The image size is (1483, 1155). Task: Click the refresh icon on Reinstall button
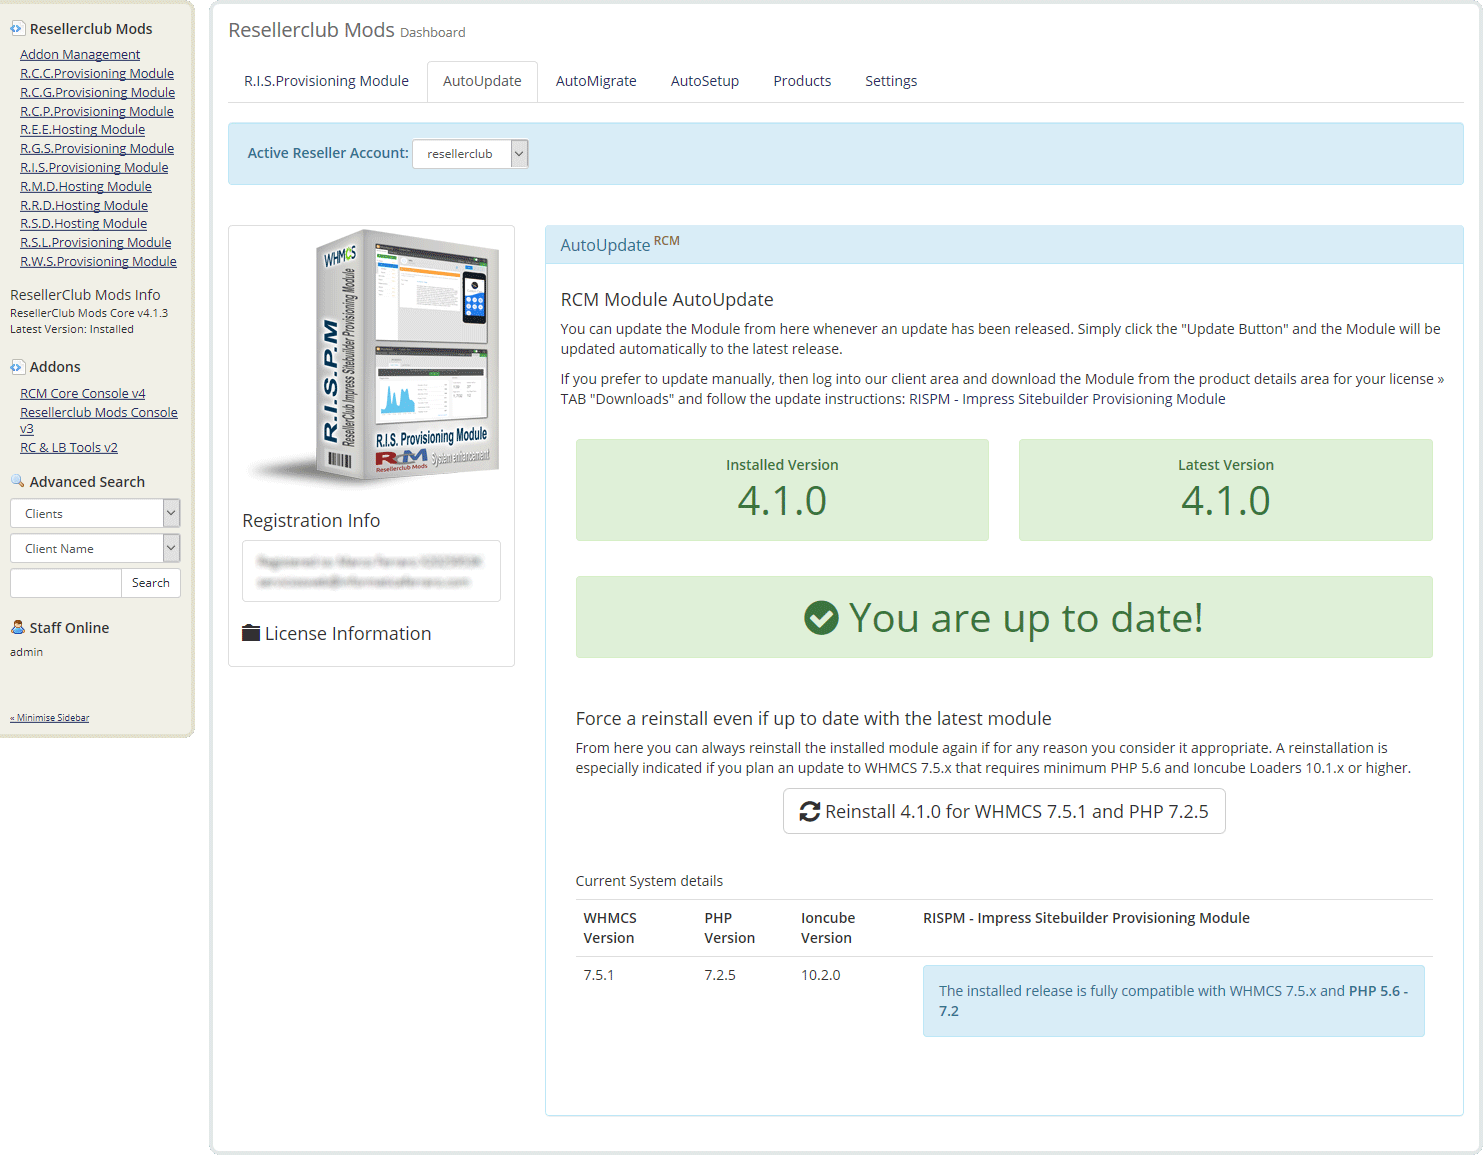[810, 812]
